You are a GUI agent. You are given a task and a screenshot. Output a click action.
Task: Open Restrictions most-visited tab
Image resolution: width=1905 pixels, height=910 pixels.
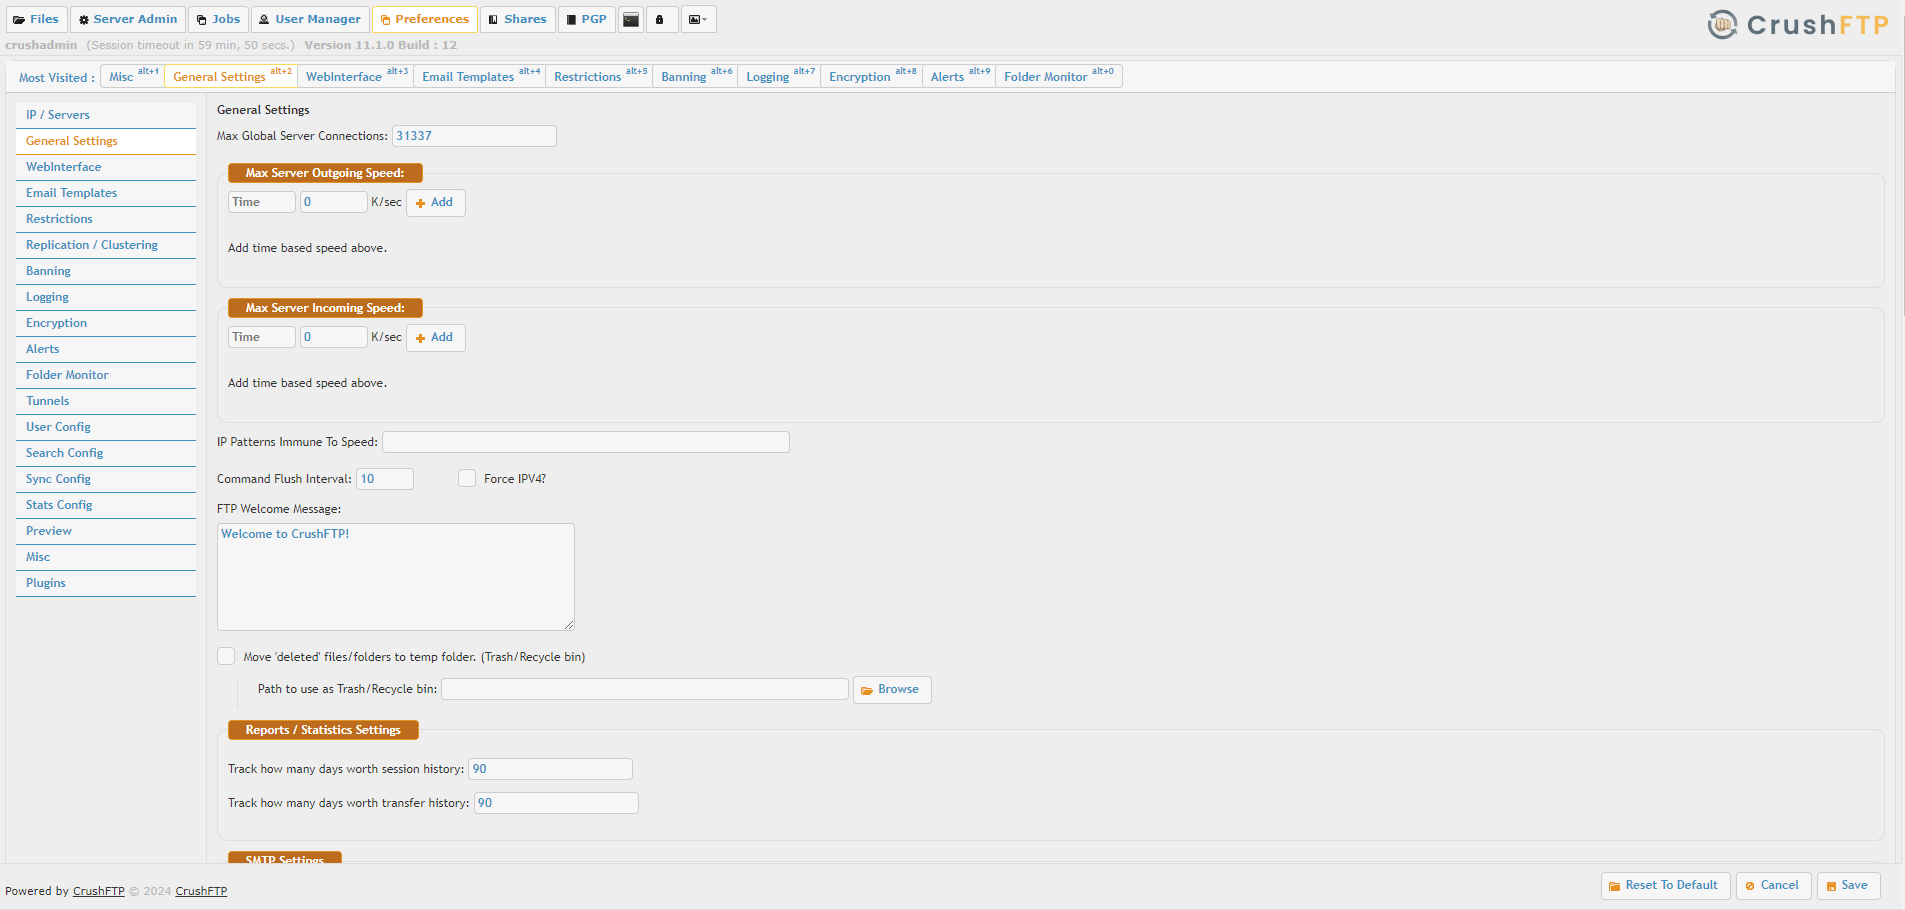(x=599, y=76)
